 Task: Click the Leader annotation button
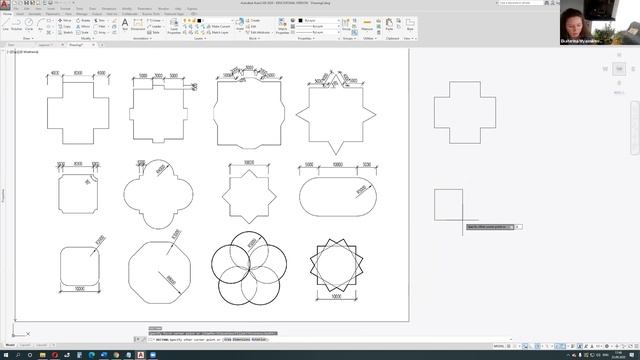pos(154,27)
